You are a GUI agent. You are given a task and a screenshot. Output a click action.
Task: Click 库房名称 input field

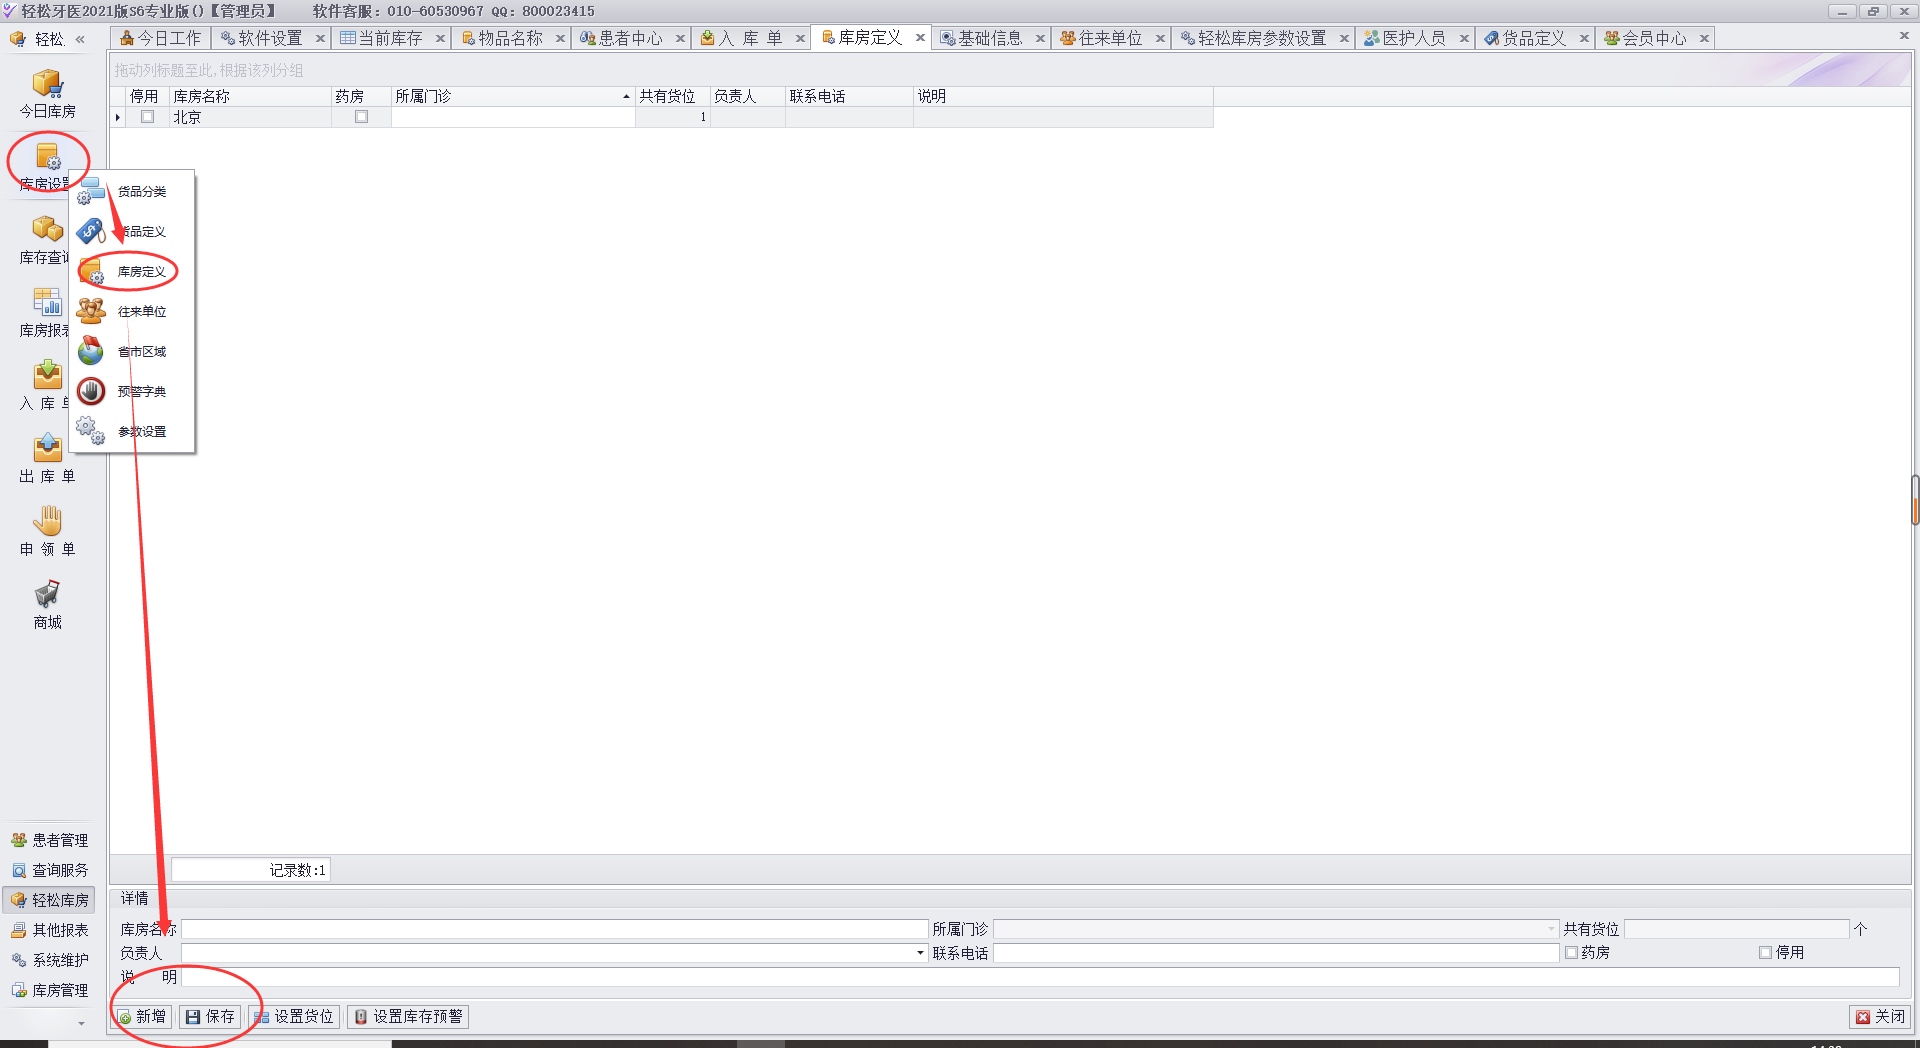pyautogui.click(x=555, y=929)
